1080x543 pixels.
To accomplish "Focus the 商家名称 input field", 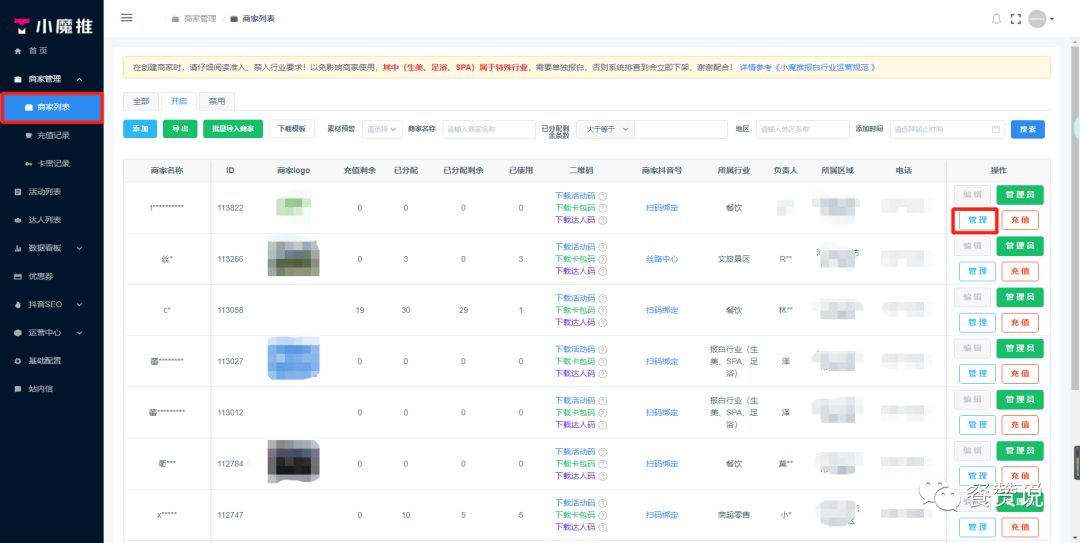I will click(x=489, y=129).
